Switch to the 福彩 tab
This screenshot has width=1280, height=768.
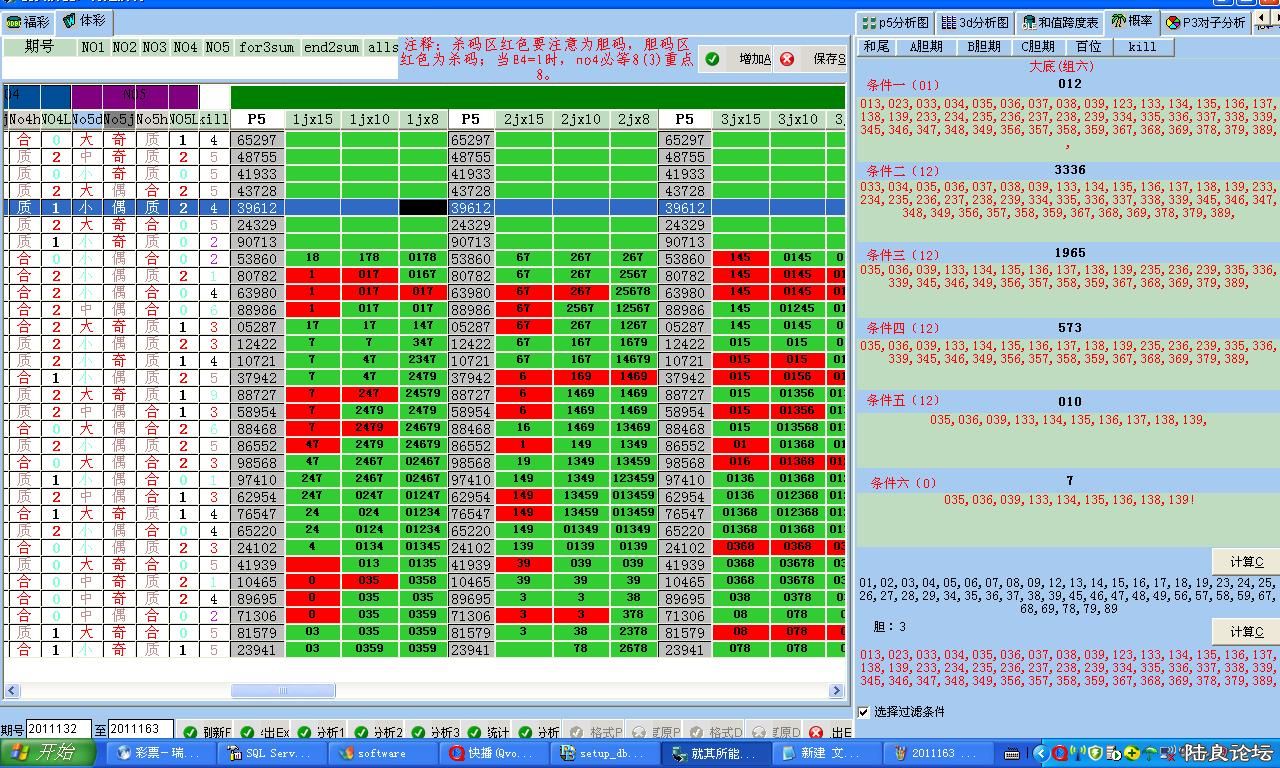click(x=28, y=21)
